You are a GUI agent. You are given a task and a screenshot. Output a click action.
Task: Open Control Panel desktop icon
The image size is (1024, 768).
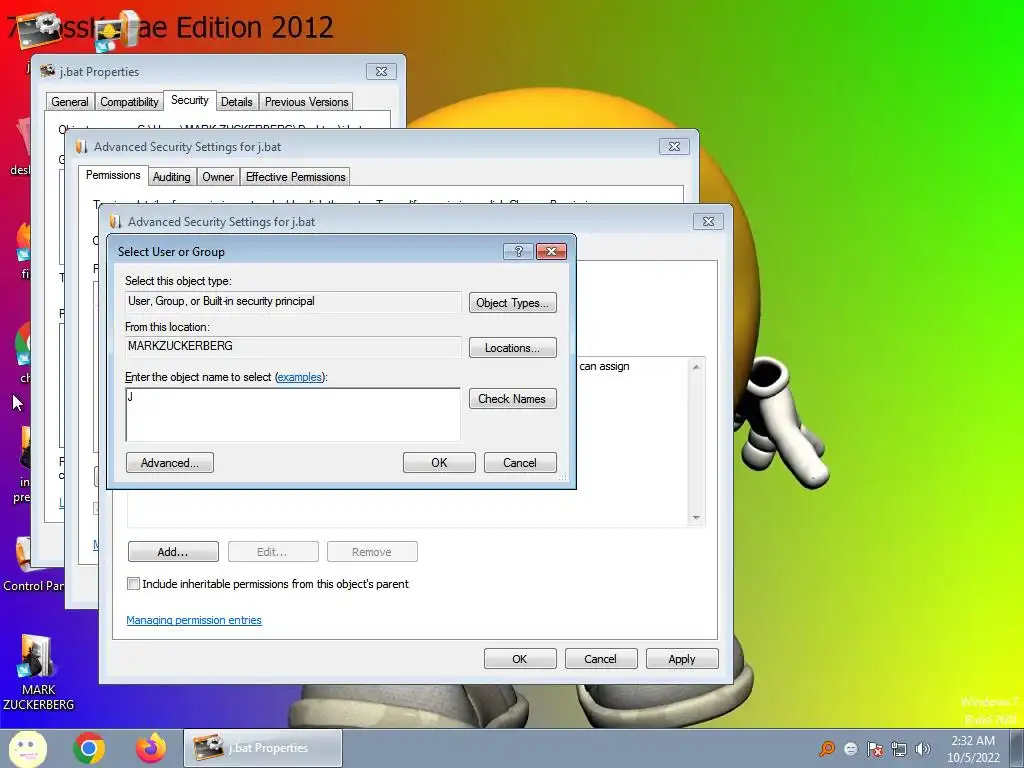click(32, 564)
